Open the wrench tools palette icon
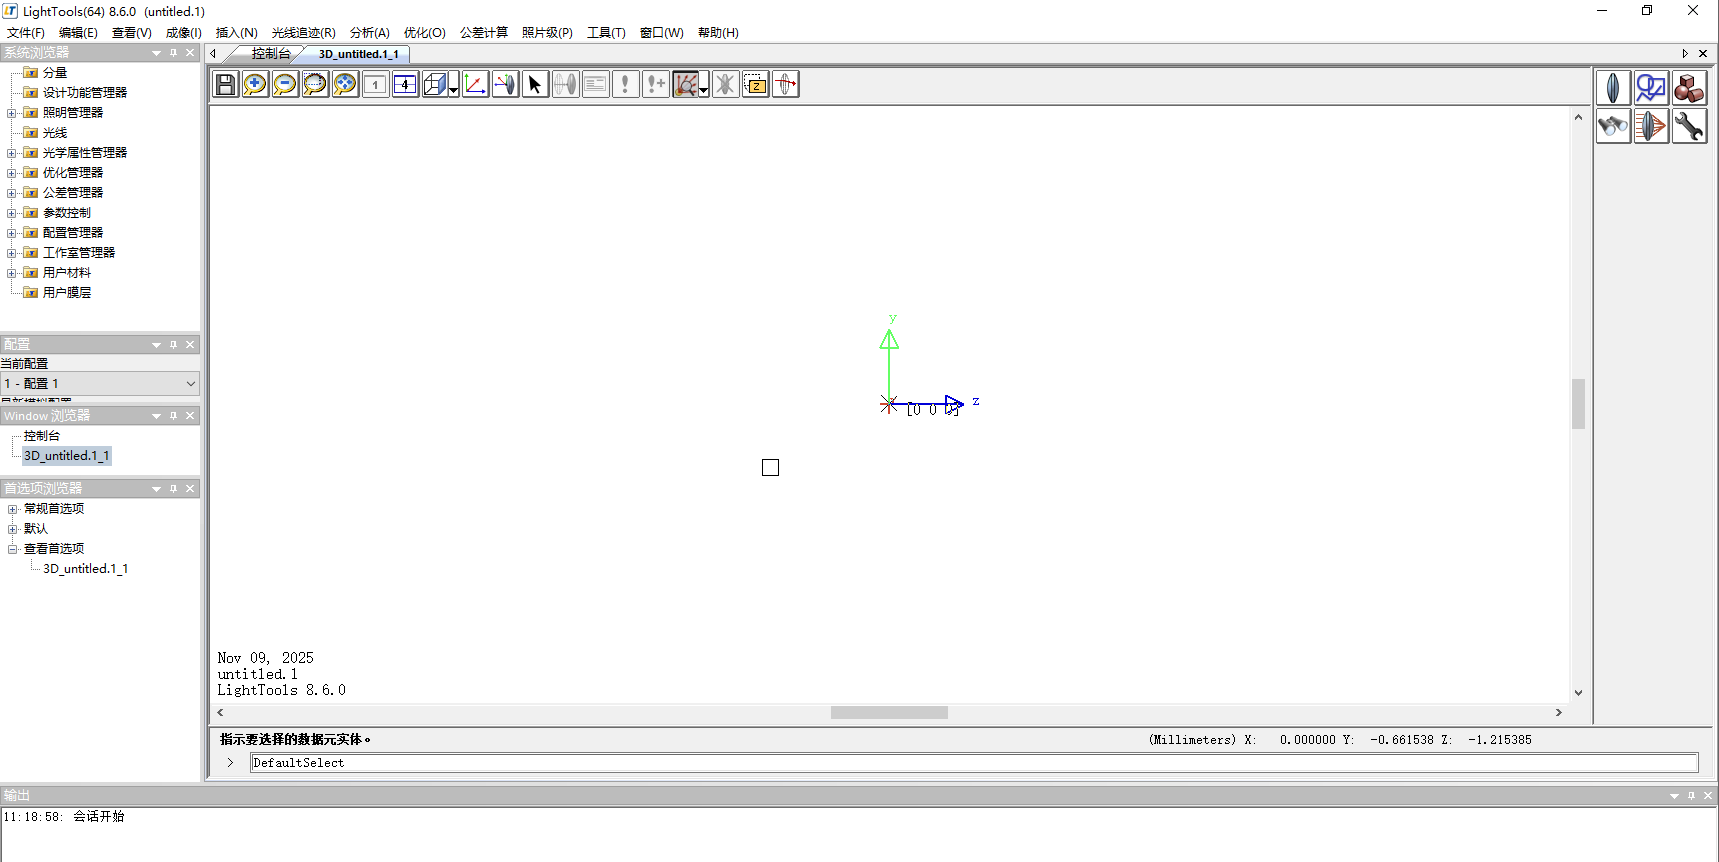 (x=1689, y=127)
